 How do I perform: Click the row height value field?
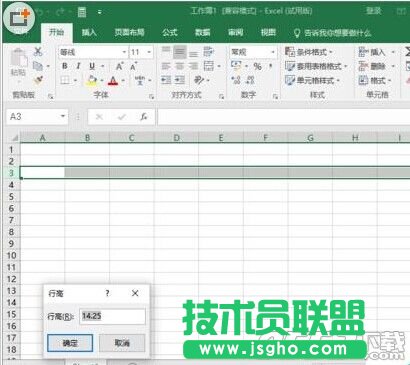(112, 316)
